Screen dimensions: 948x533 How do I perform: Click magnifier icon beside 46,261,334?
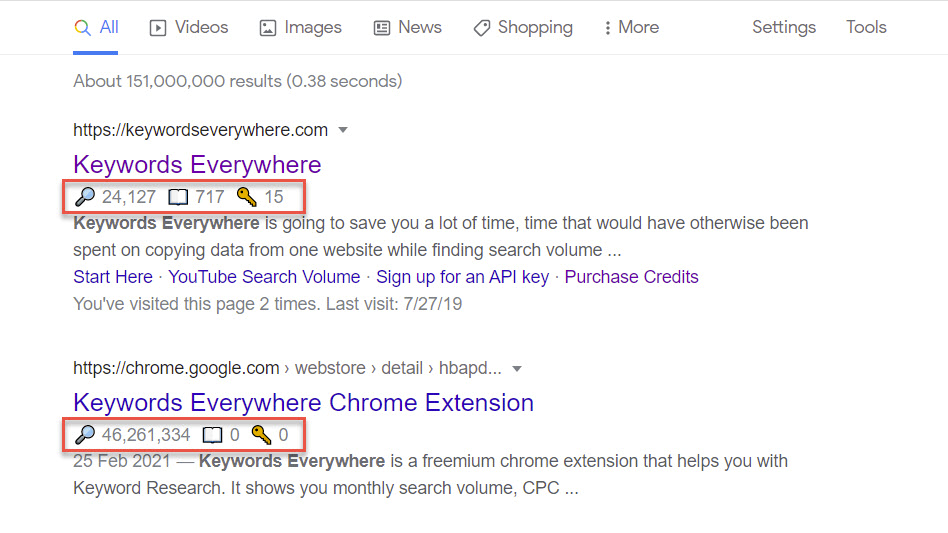[85, 435]
